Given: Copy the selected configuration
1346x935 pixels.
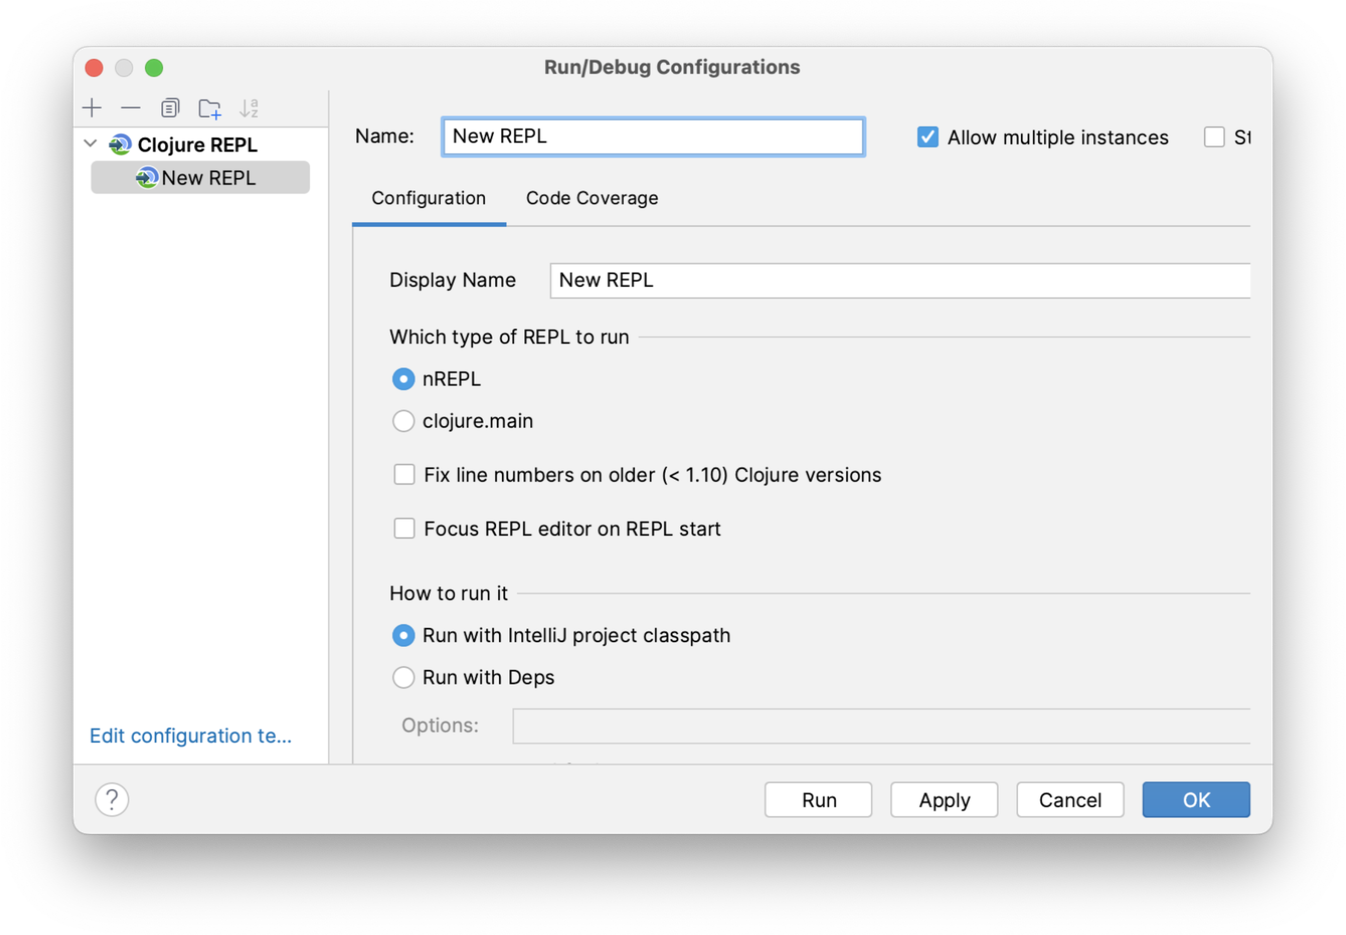Looking at the screenshot, I should coord(170,108).
